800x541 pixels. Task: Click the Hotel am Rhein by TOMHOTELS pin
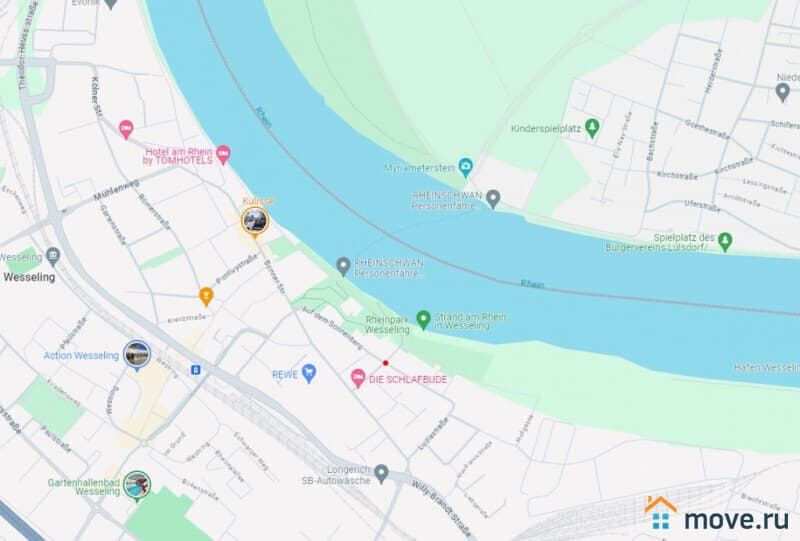(x=223, y=155)
